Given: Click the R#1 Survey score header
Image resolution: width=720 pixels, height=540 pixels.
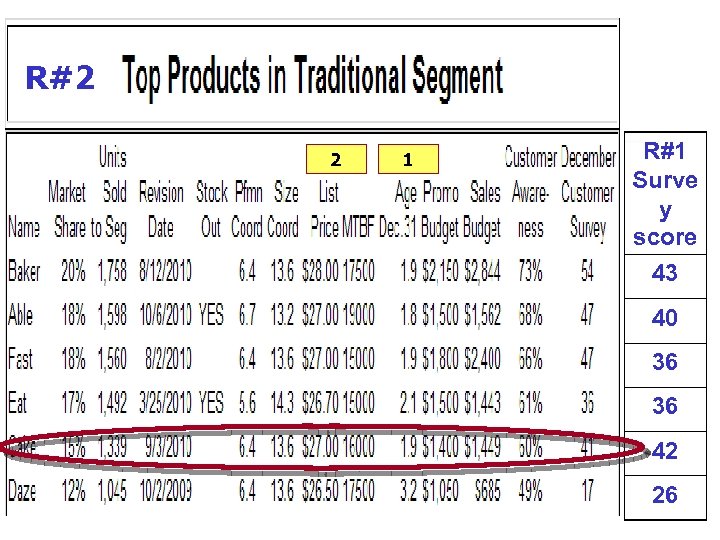Looking at the screenshot, I should point(665,193).
